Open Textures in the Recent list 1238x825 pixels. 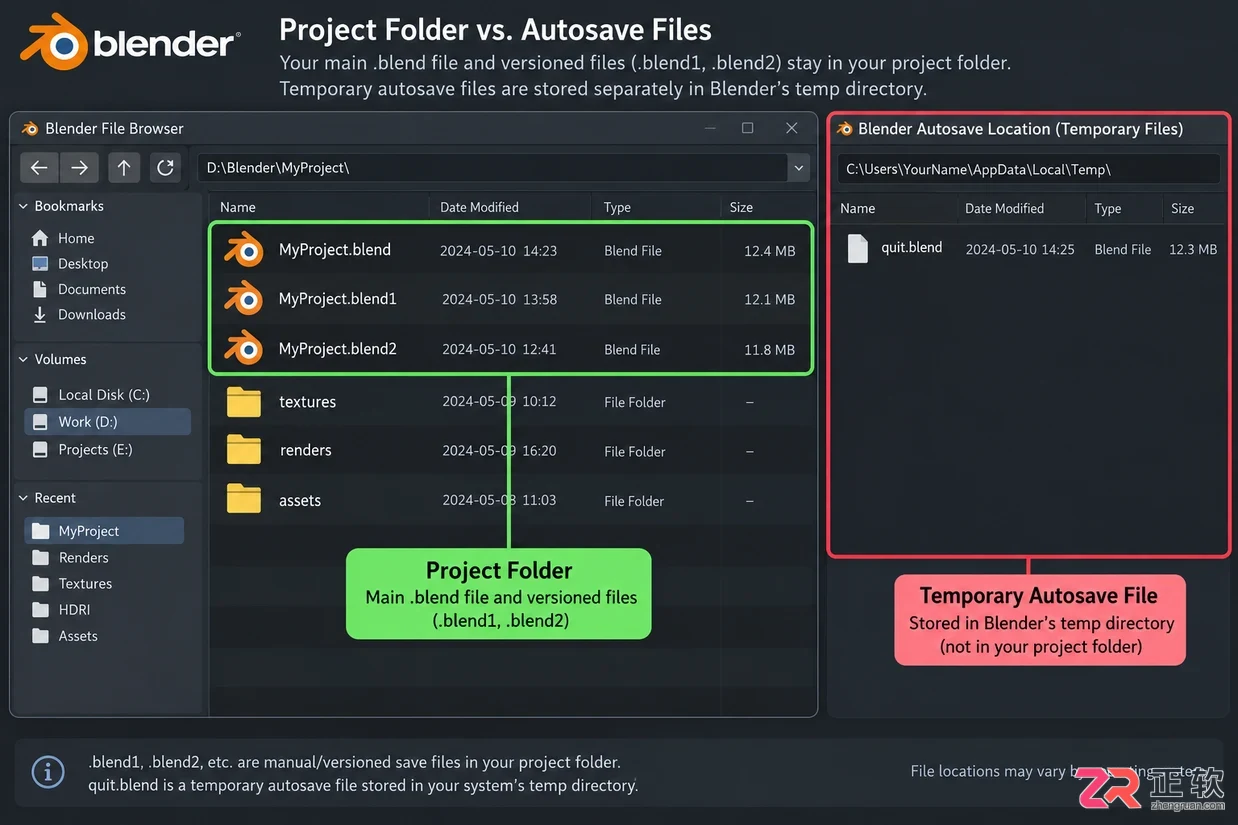pos(85,584)
